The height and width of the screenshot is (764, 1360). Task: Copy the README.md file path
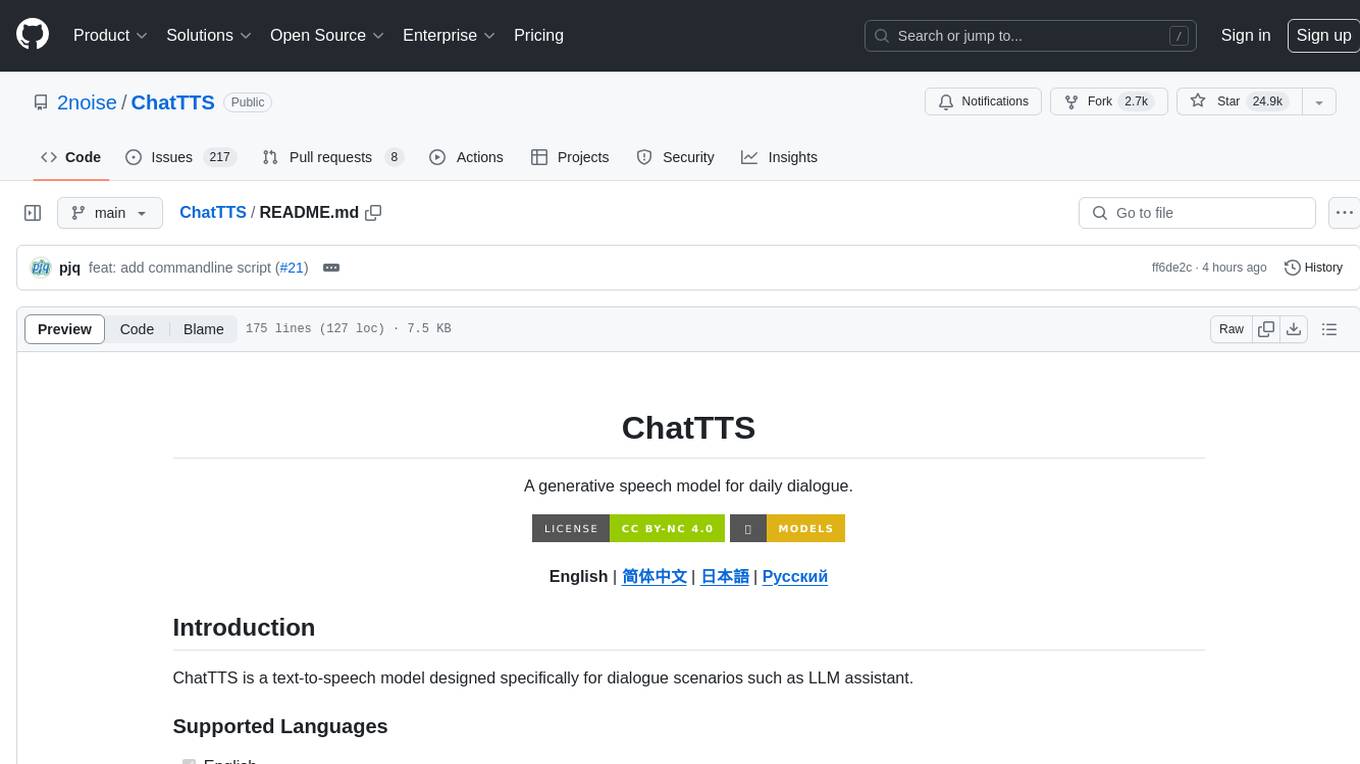374,212
